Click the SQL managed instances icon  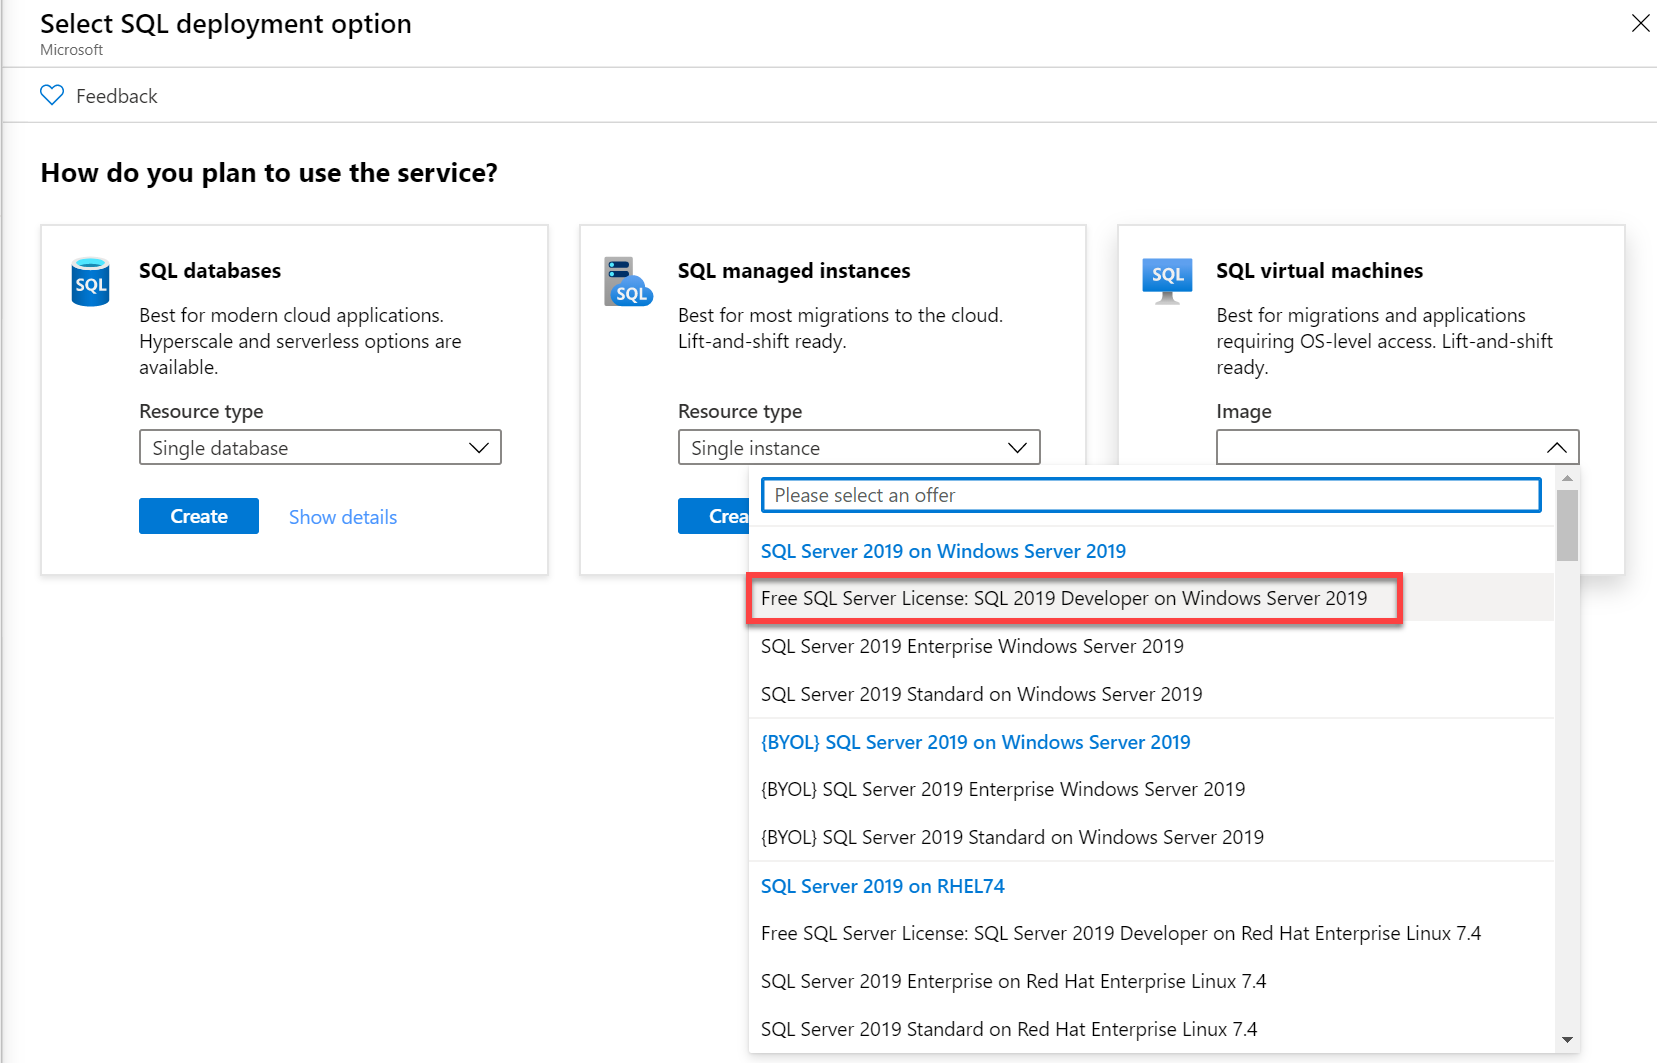pyautogui.click(x=628, y=282)
